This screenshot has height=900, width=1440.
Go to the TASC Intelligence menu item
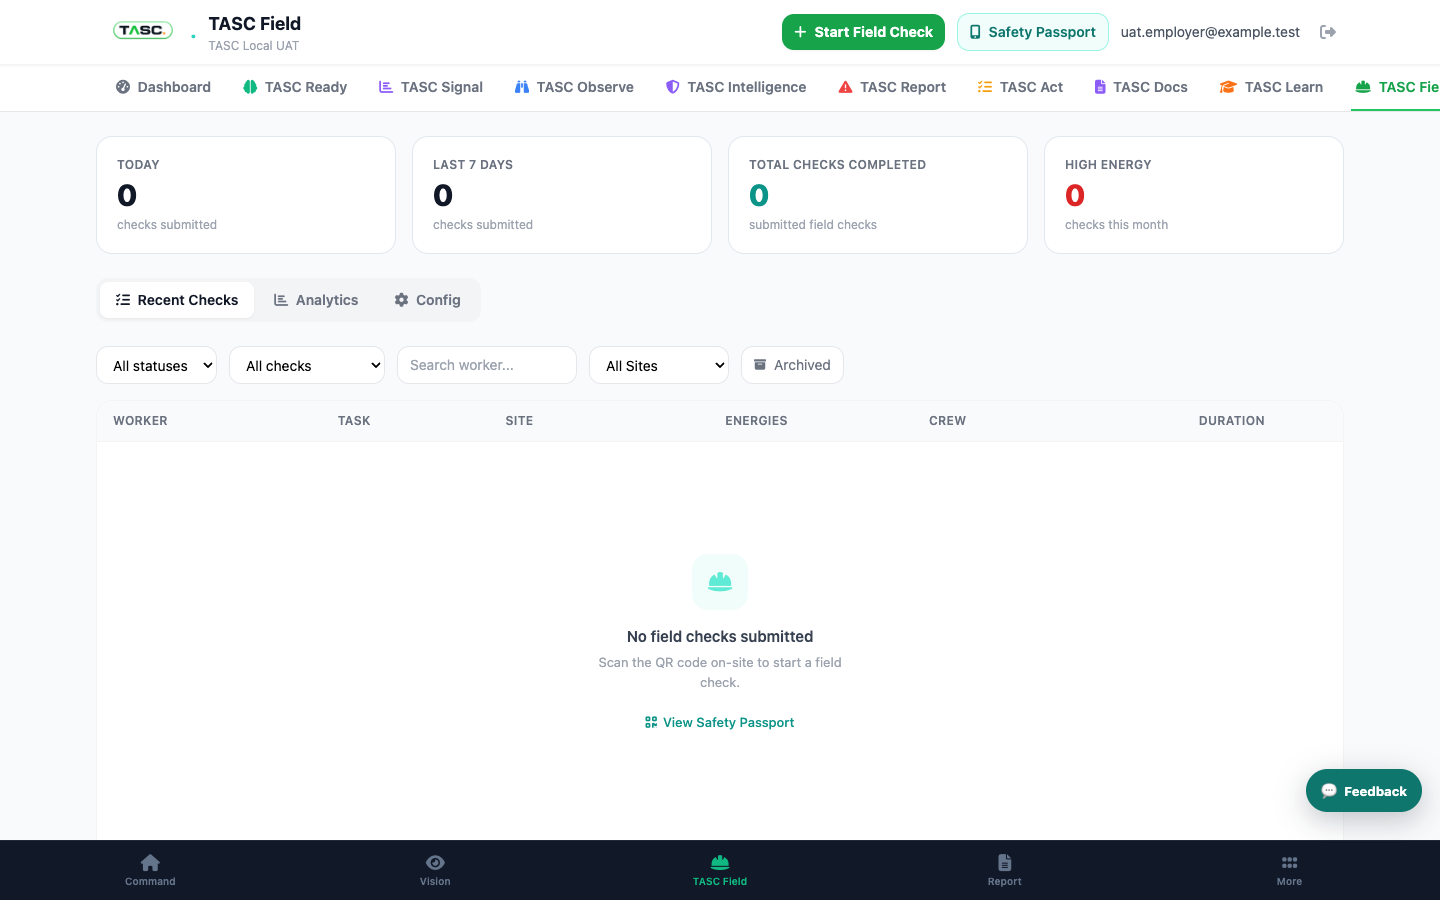coord(736,87)
